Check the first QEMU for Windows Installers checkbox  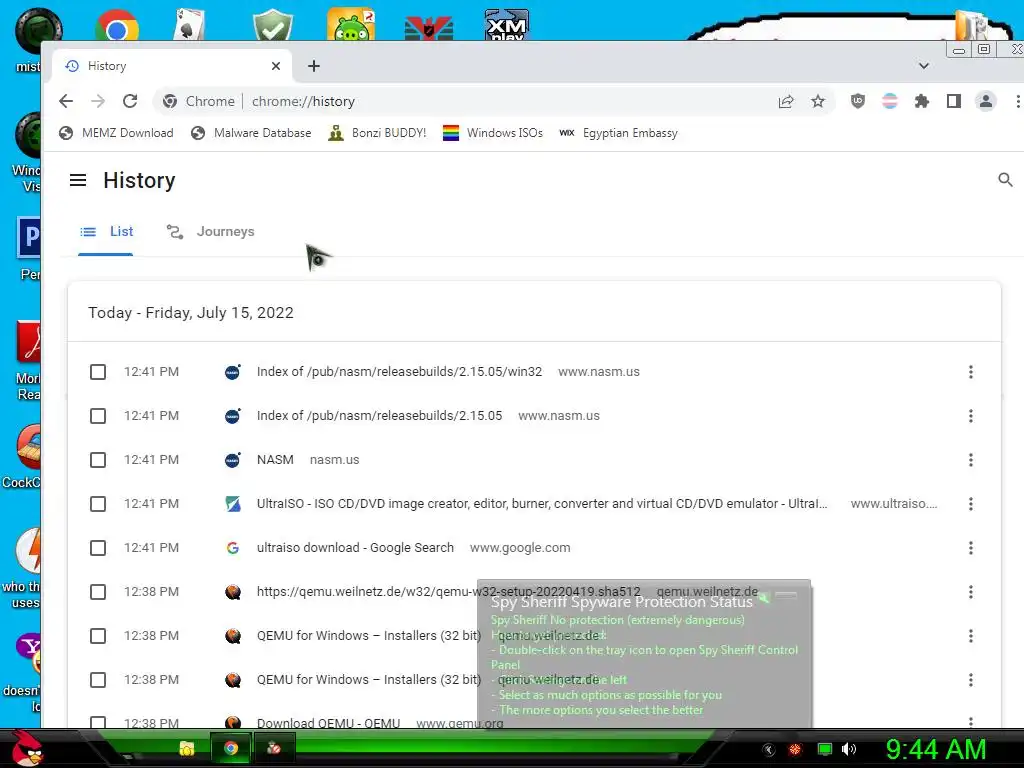tap(98, 636)
